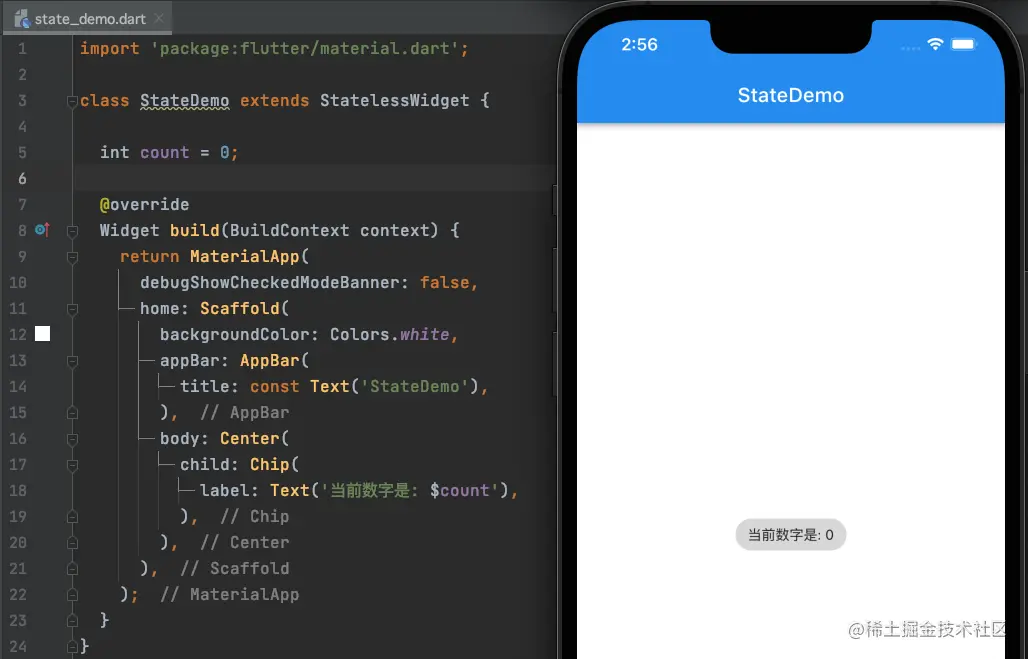
Task: Tap the chip labeled 当前数字是: 0
Action: [790, 535]
